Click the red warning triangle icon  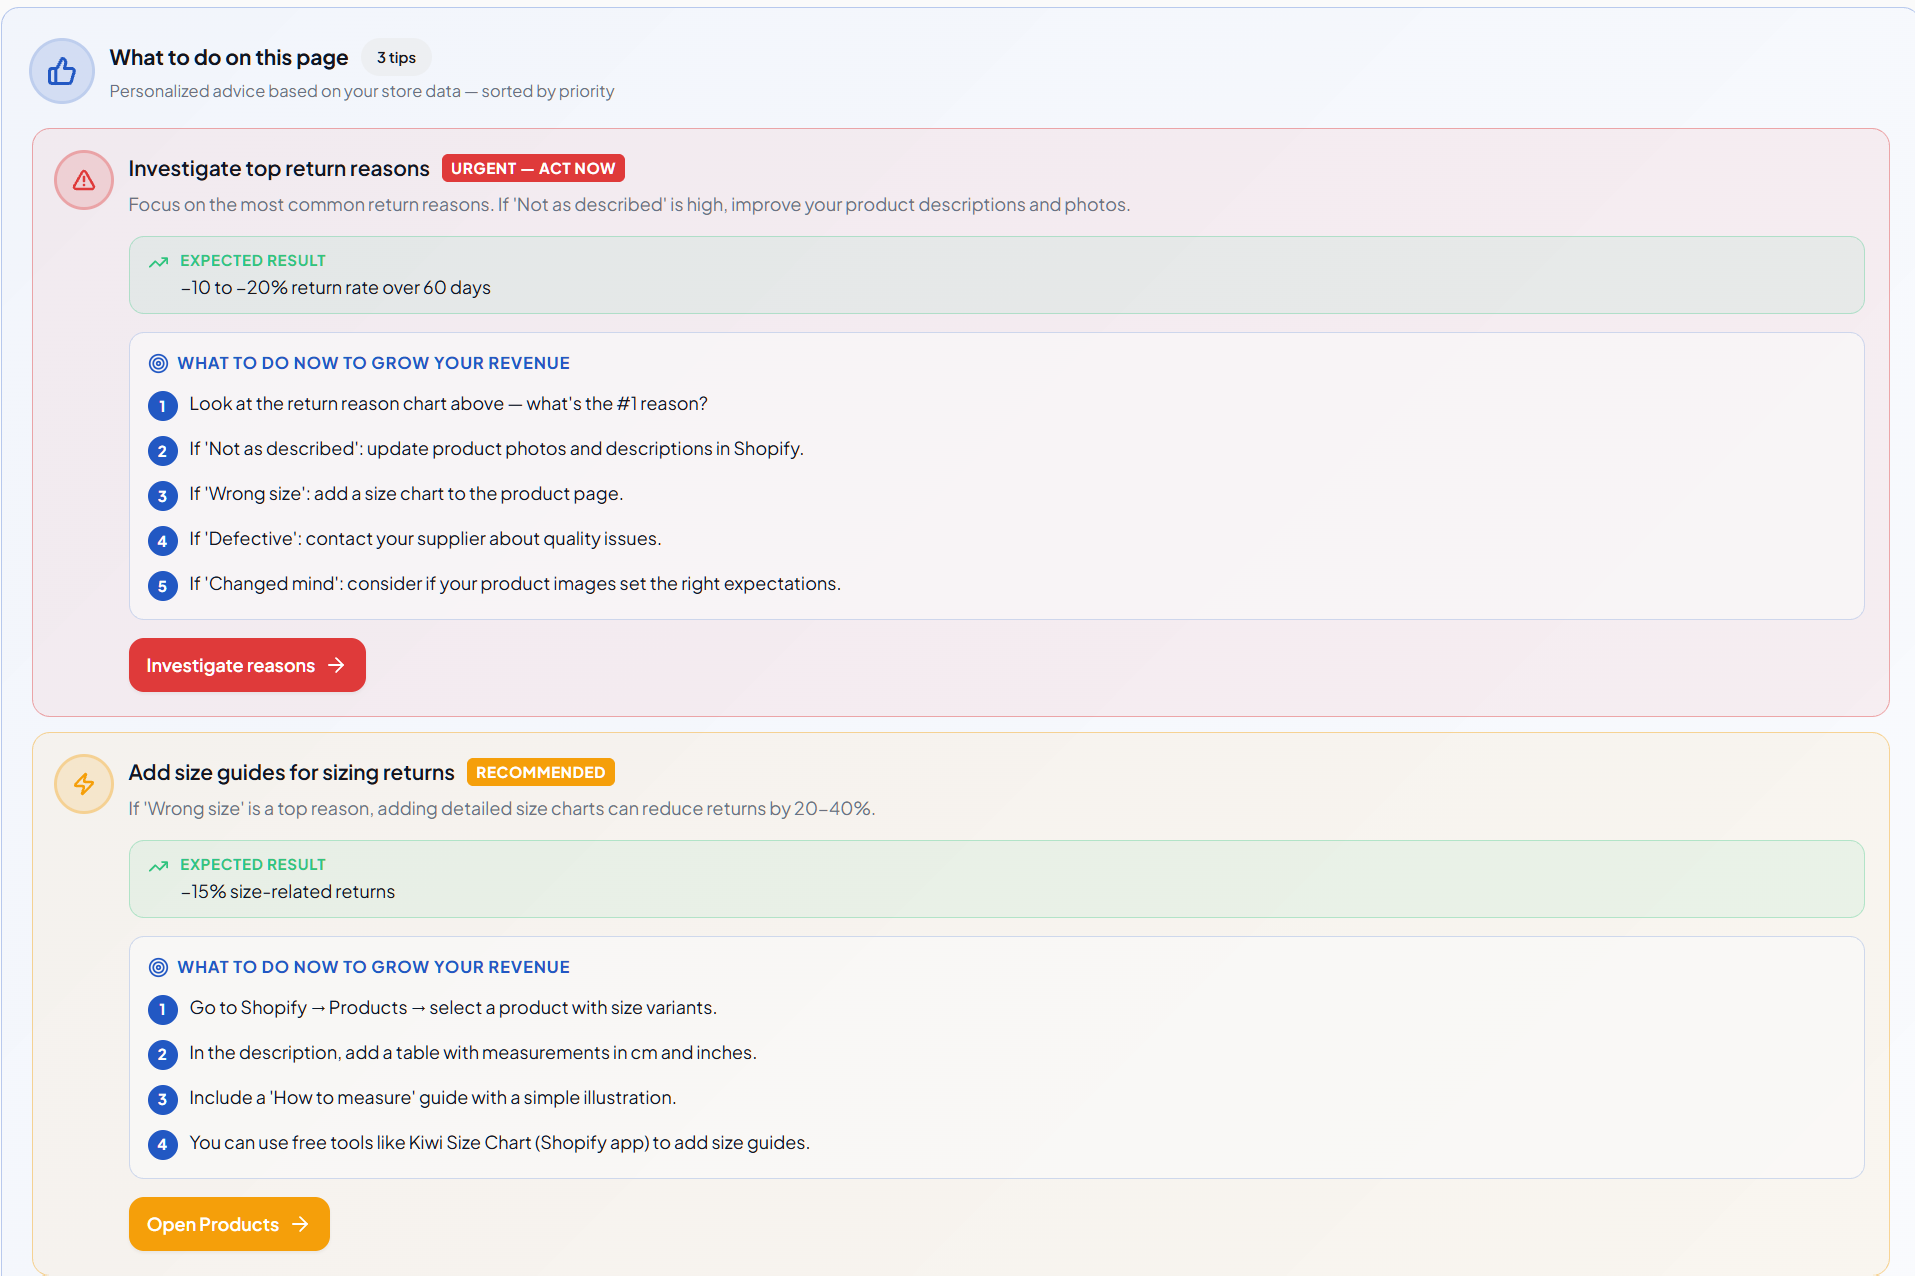(84, 180)
